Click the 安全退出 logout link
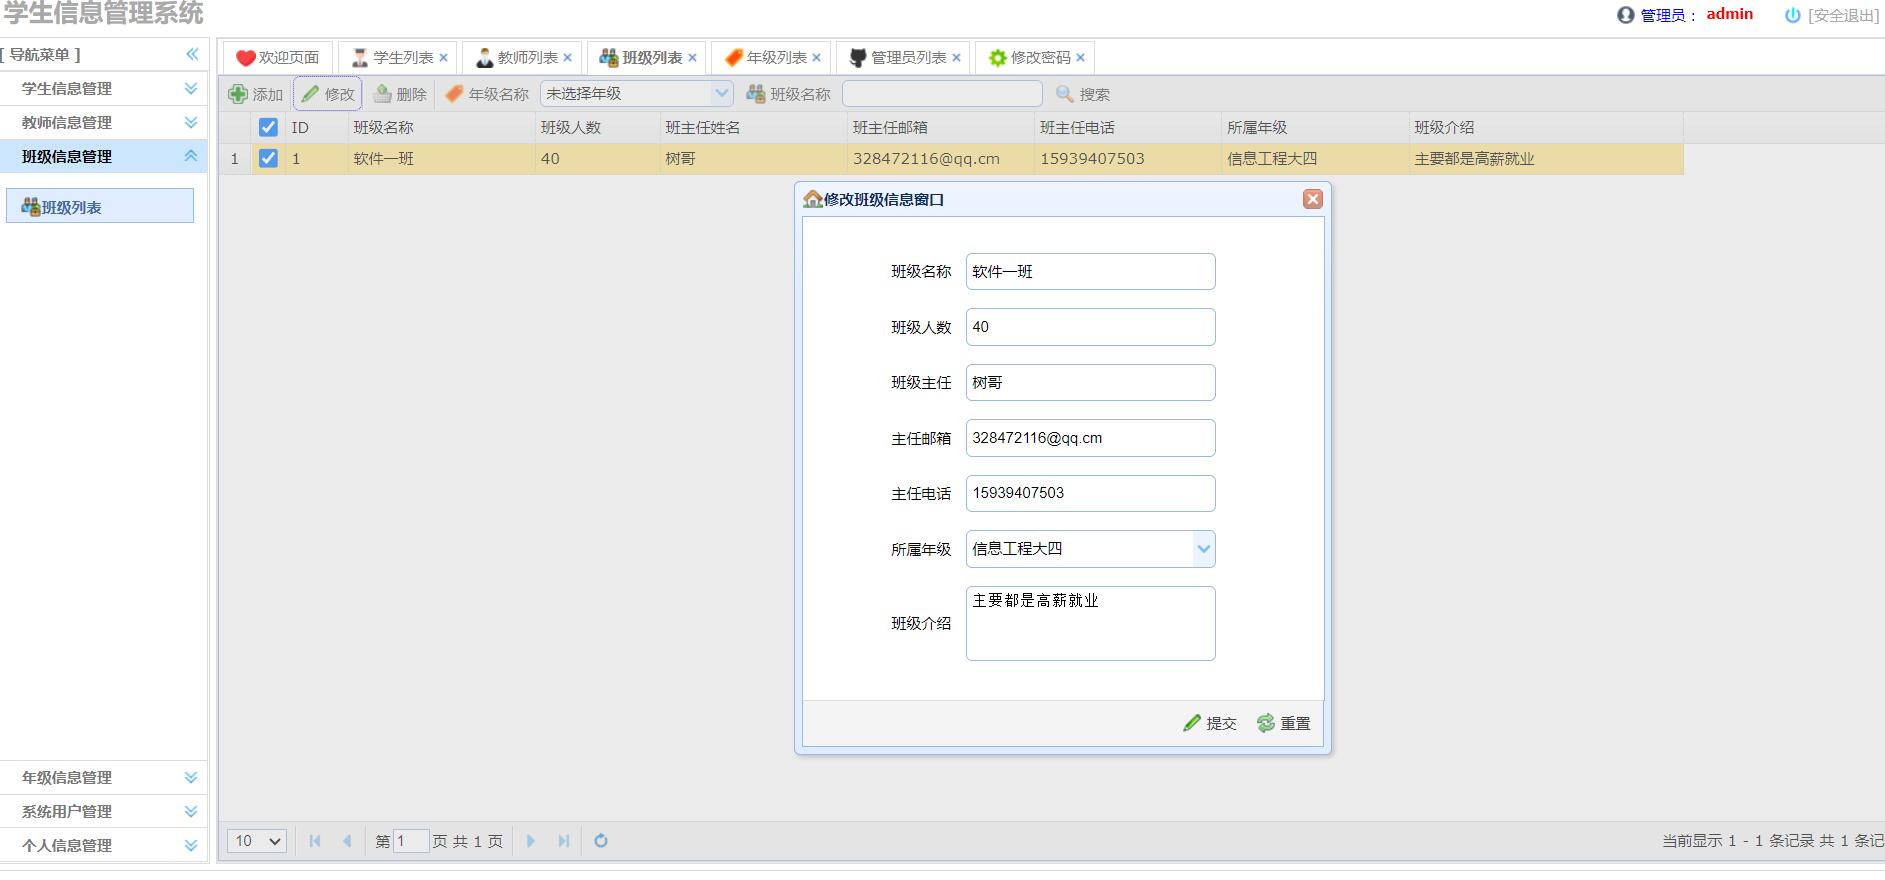Image resolution: width=1885 pixels, height=880 pixels. click(1843, 15)
